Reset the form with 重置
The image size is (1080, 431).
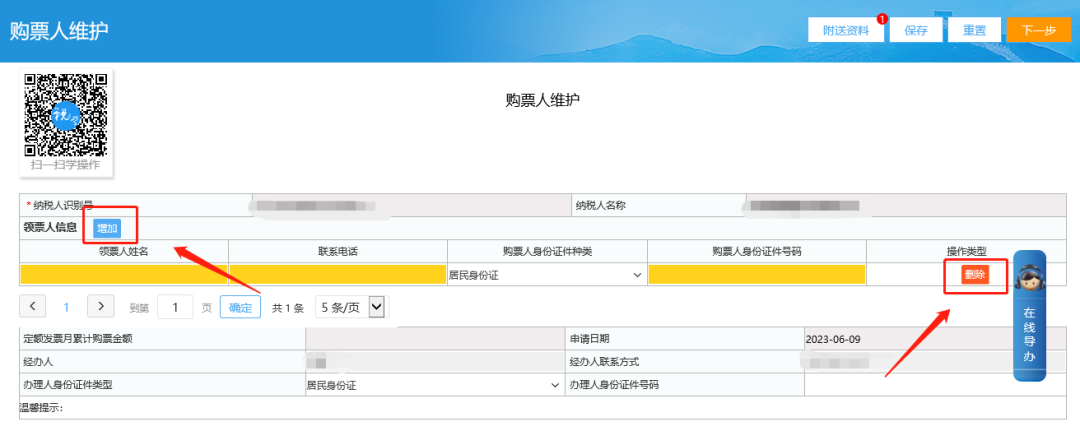click(975, 30)
